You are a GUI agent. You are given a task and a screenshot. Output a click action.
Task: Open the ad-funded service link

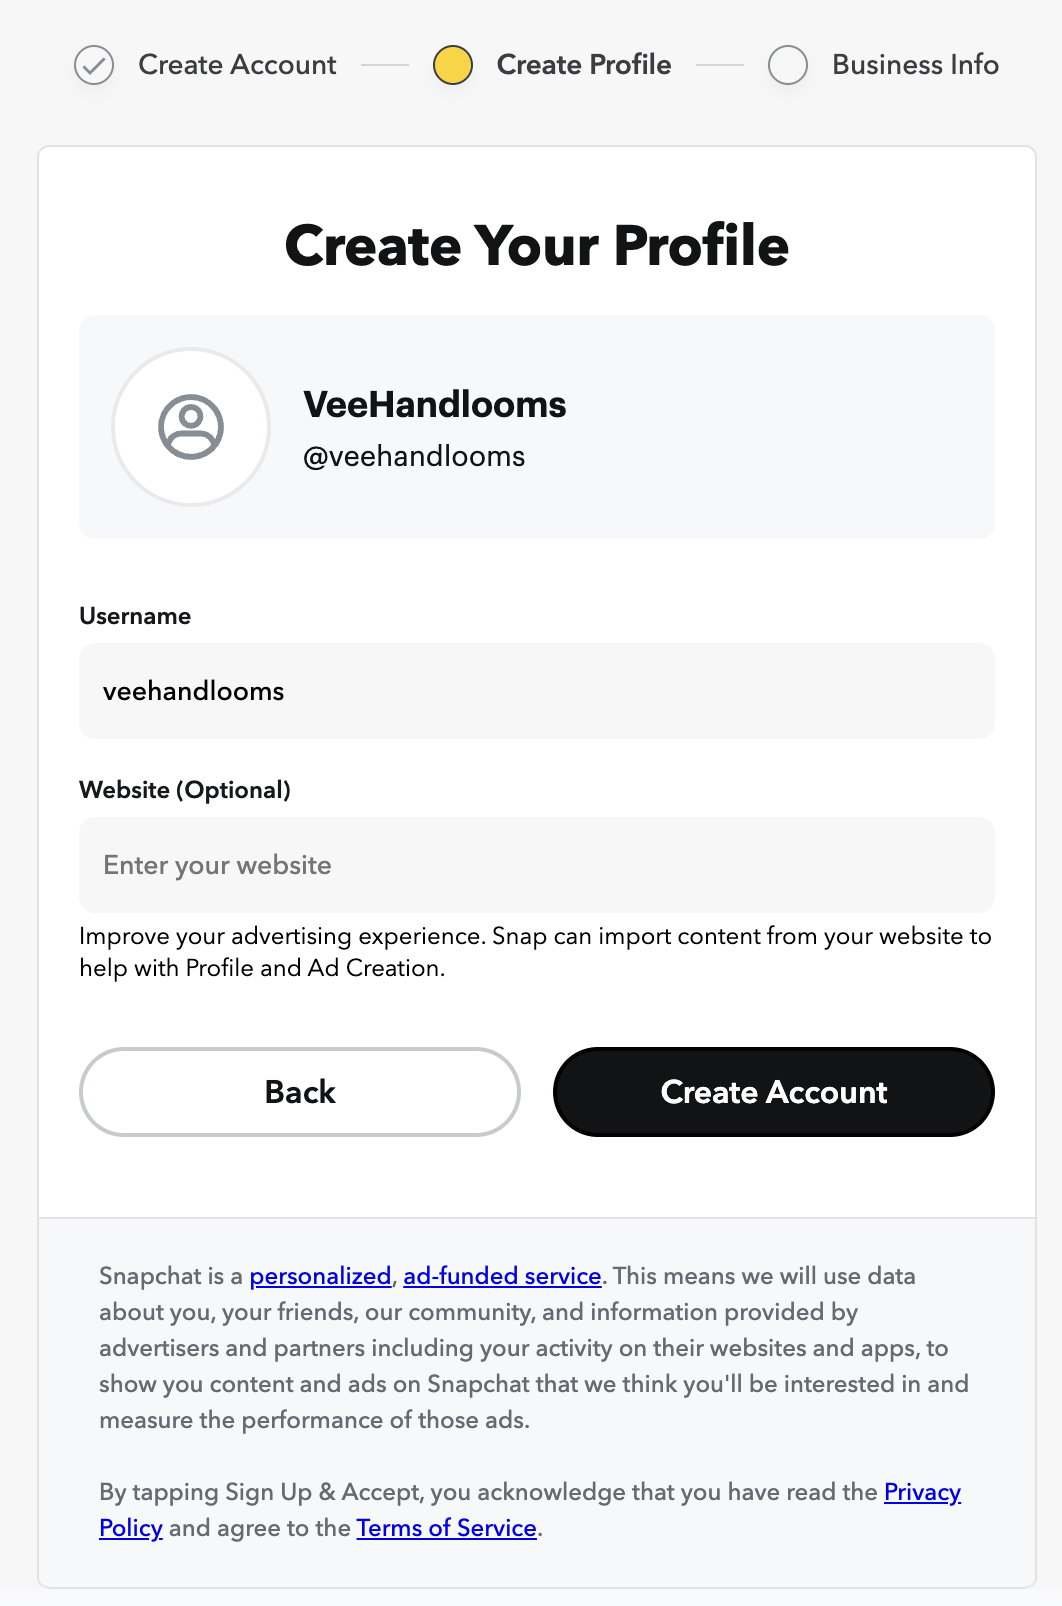(x=502, y=1276)
